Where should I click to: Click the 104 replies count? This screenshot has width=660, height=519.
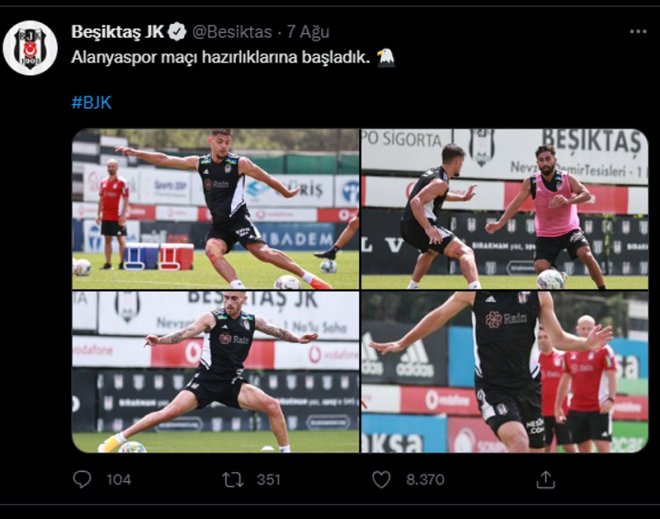119,480
